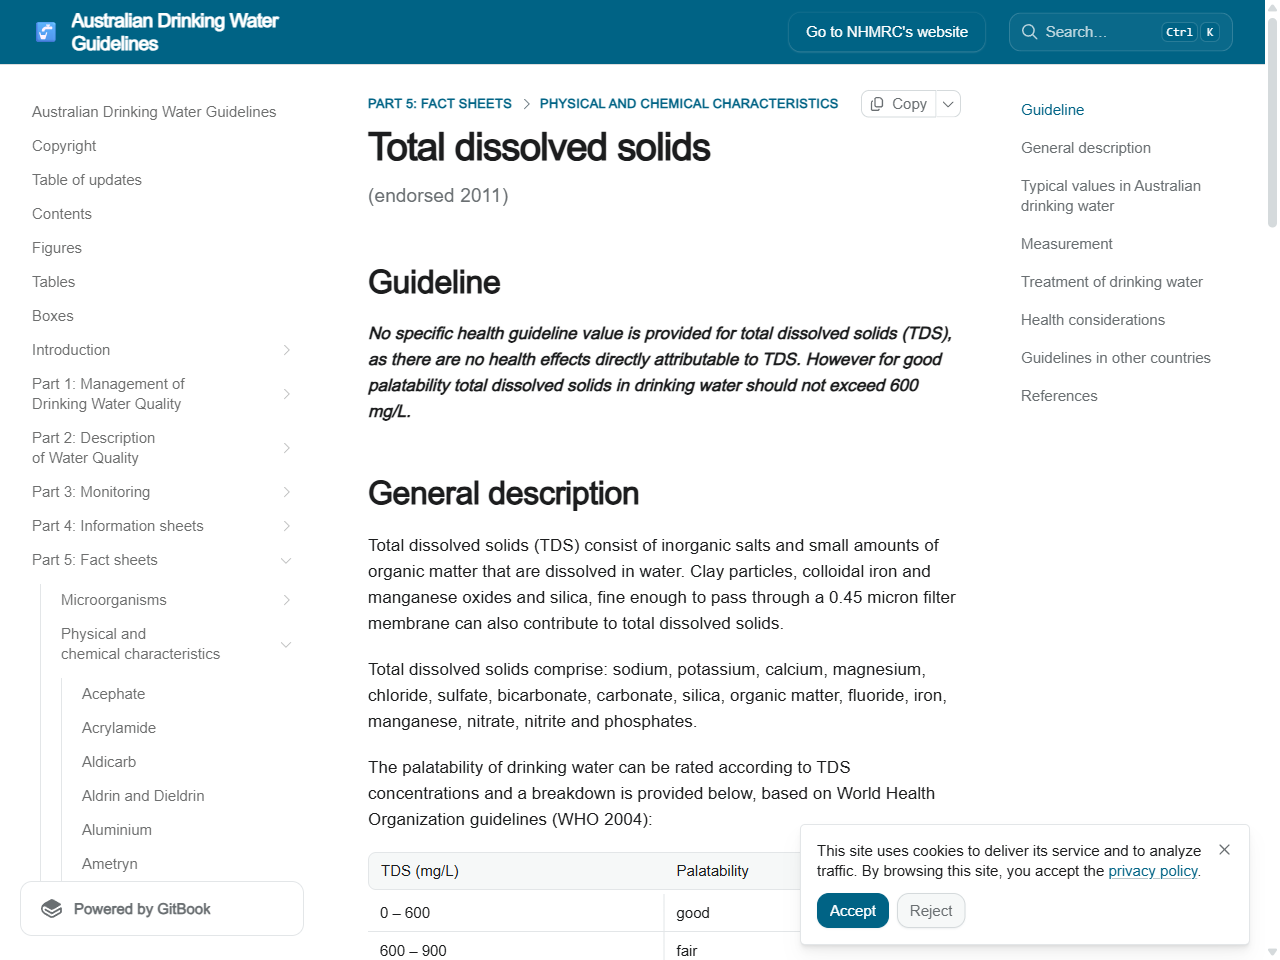Image resolution: width=1280 pixels, height=960 pixels.
Task: Click the tap water logo icon in header
Action: (x=45, y=31)
